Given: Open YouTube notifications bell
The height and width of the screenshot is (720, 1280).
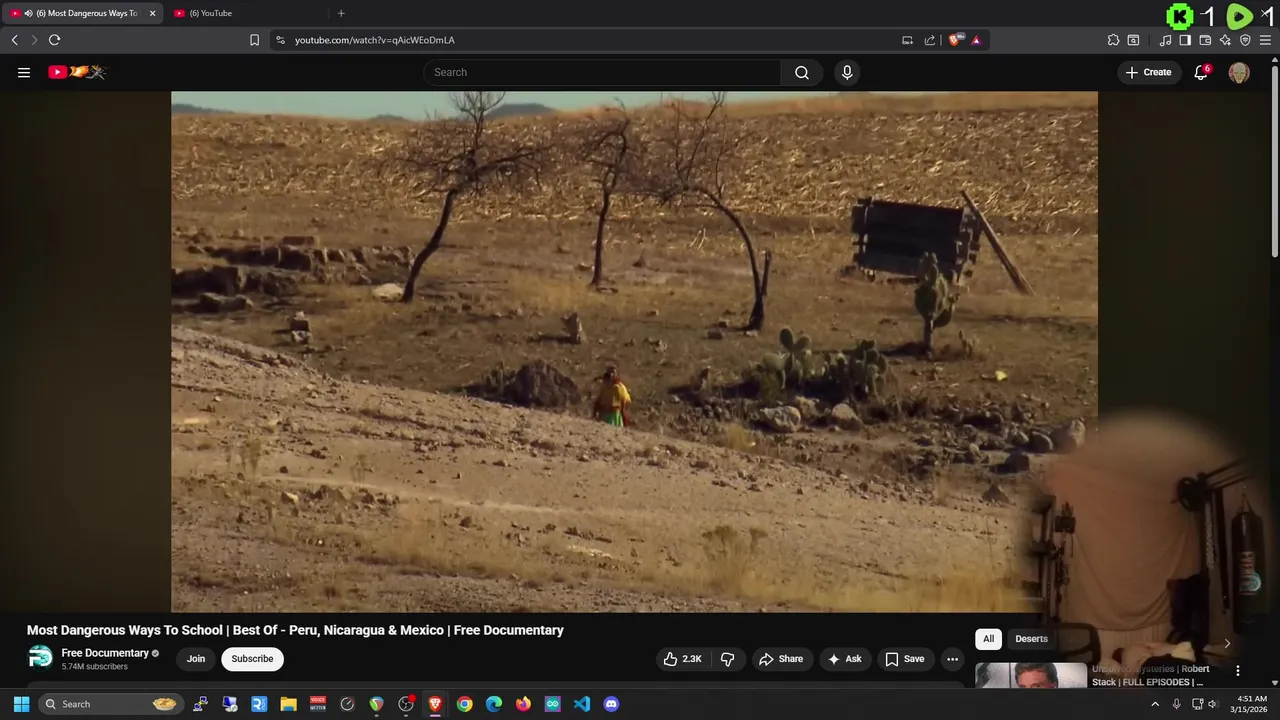Looking at the screenshot, I should click(1202, 72).
